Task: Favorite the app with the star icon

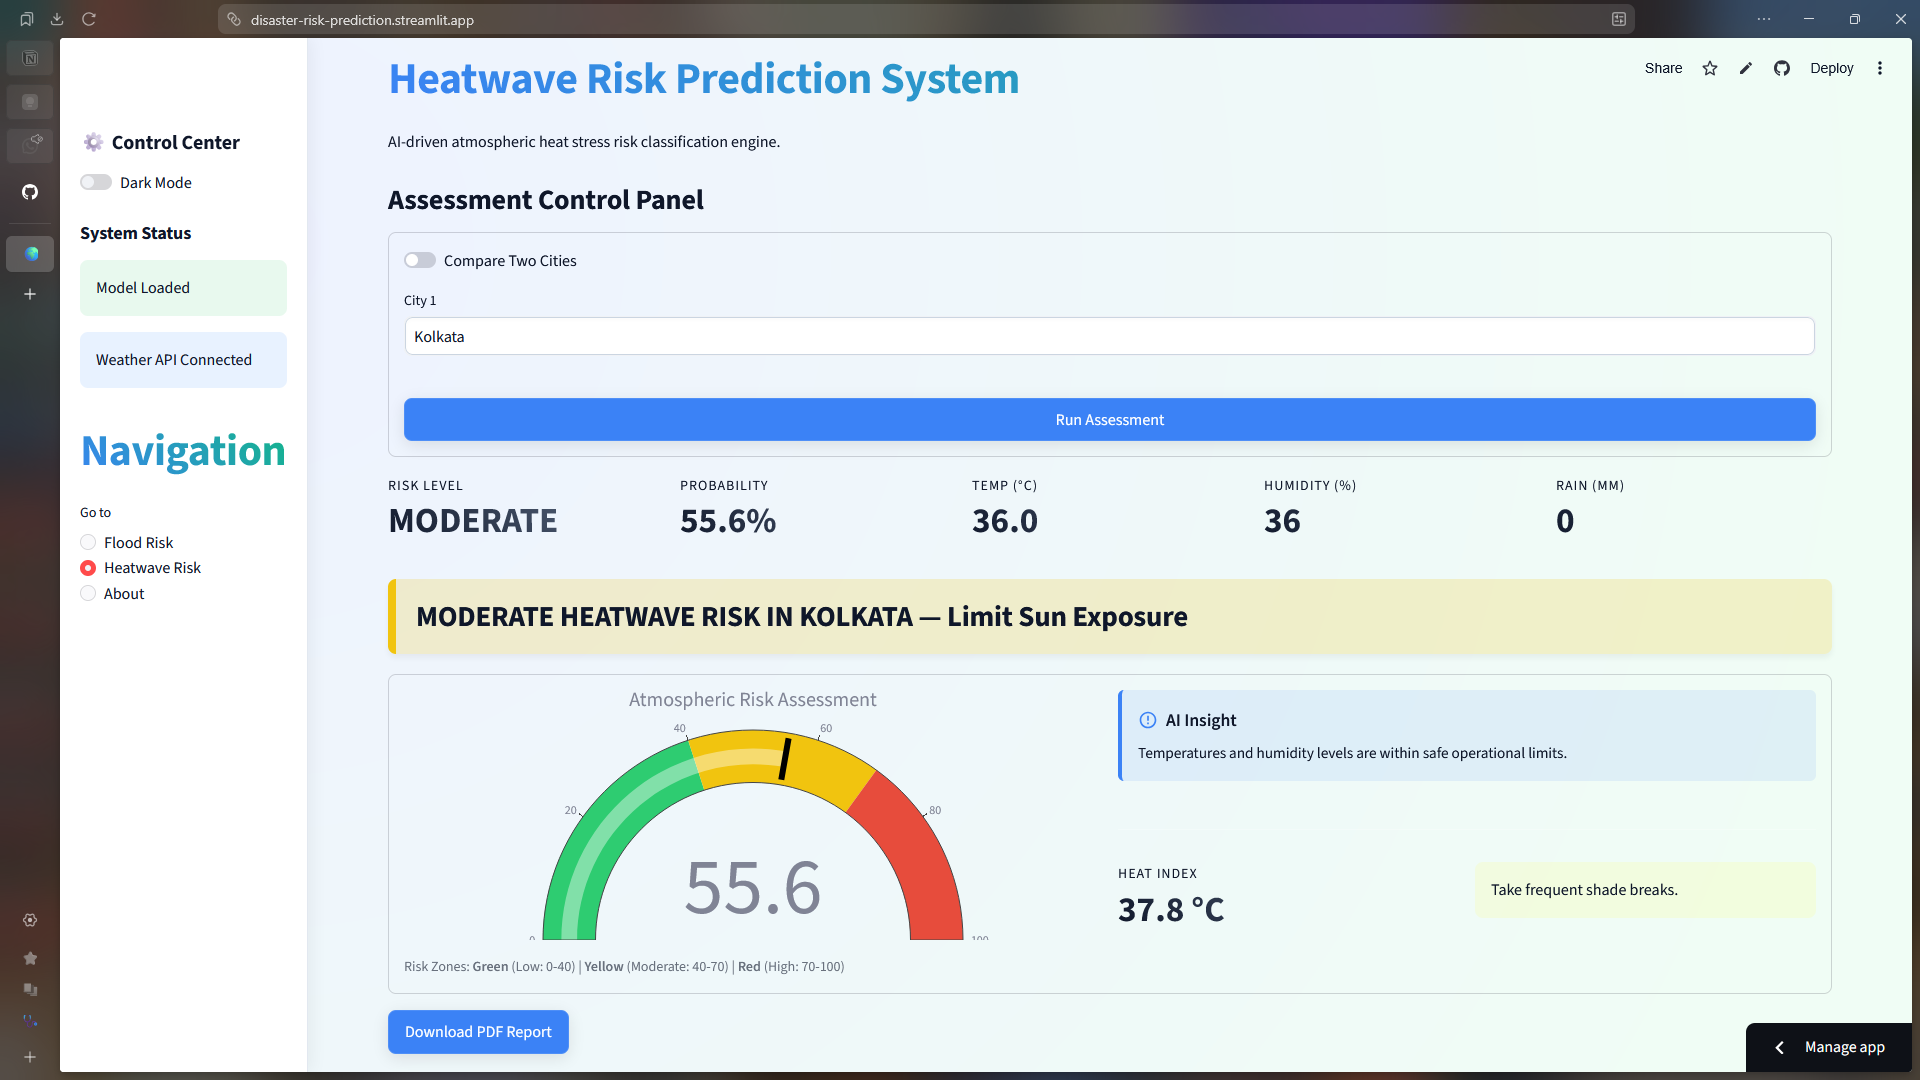Action: coord(1710,68)
